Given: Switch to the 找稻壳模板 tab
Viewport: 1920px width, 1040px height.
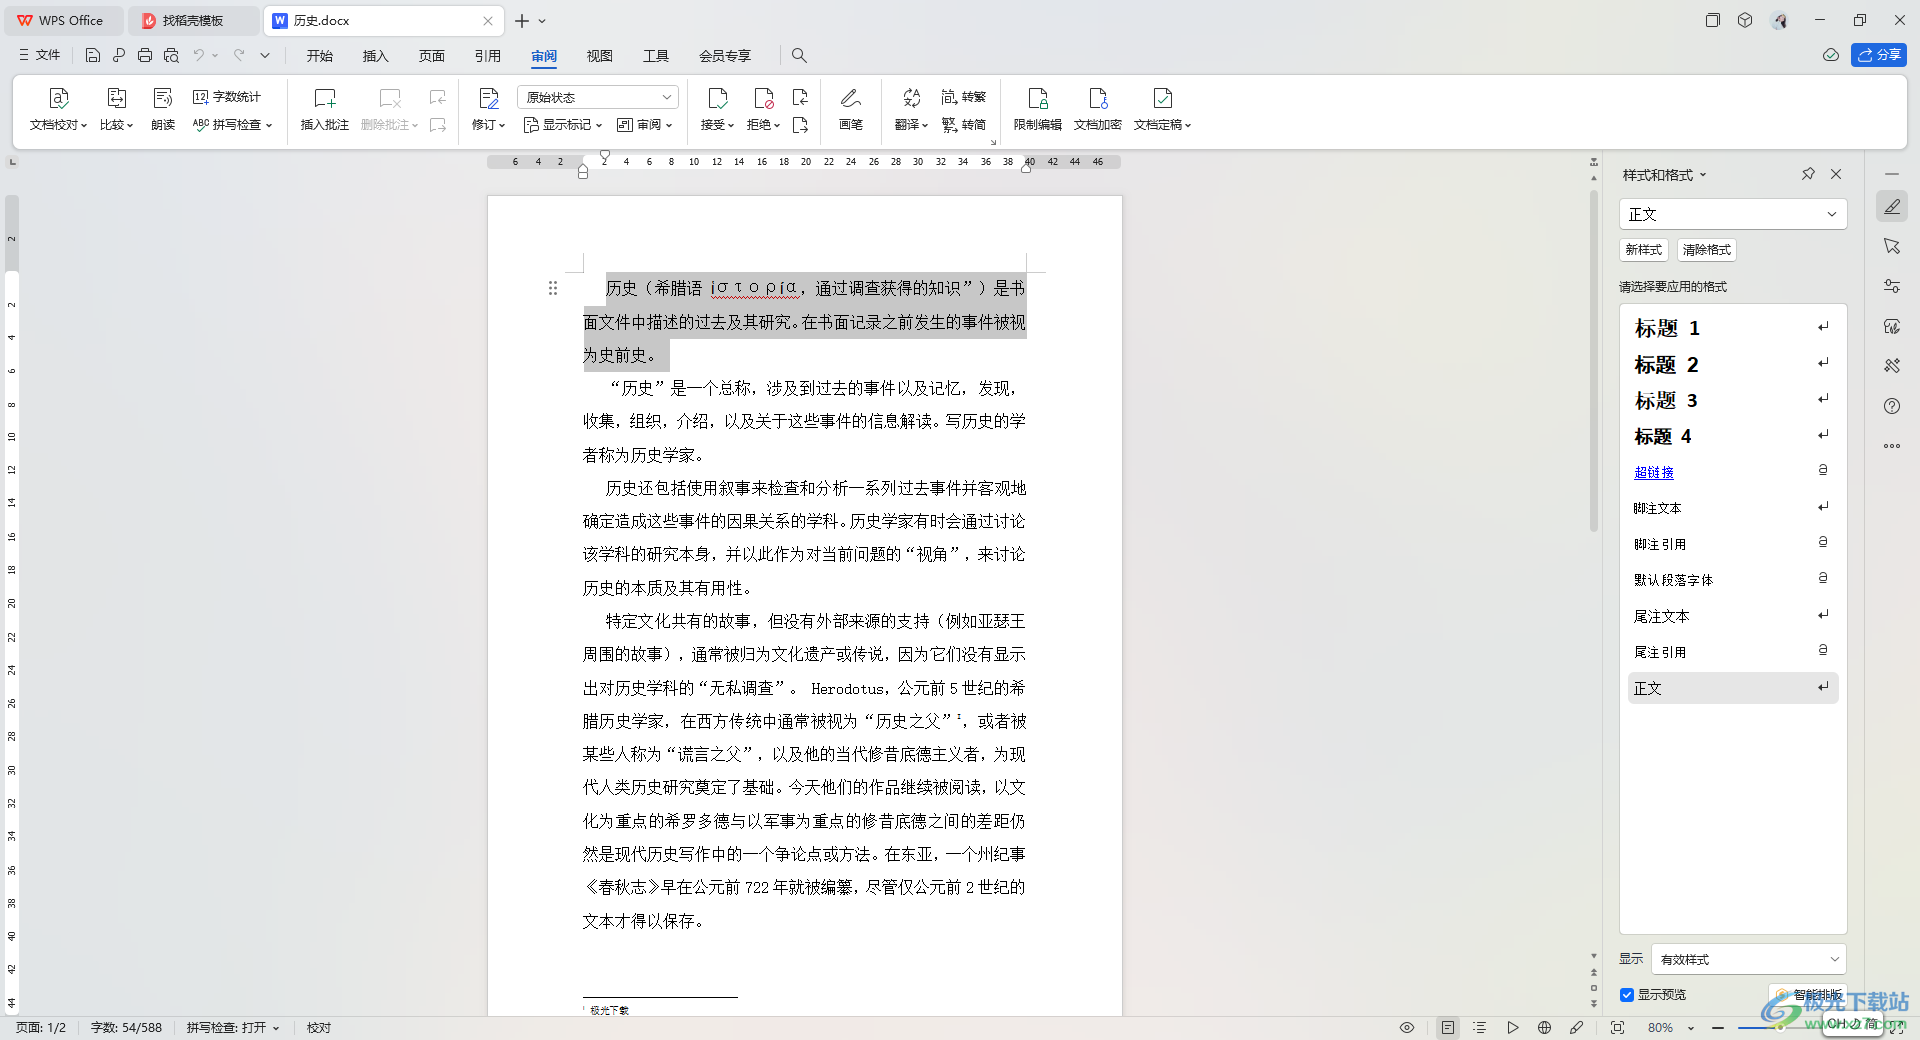Looking at the screenshot, I should pos(193,20).
